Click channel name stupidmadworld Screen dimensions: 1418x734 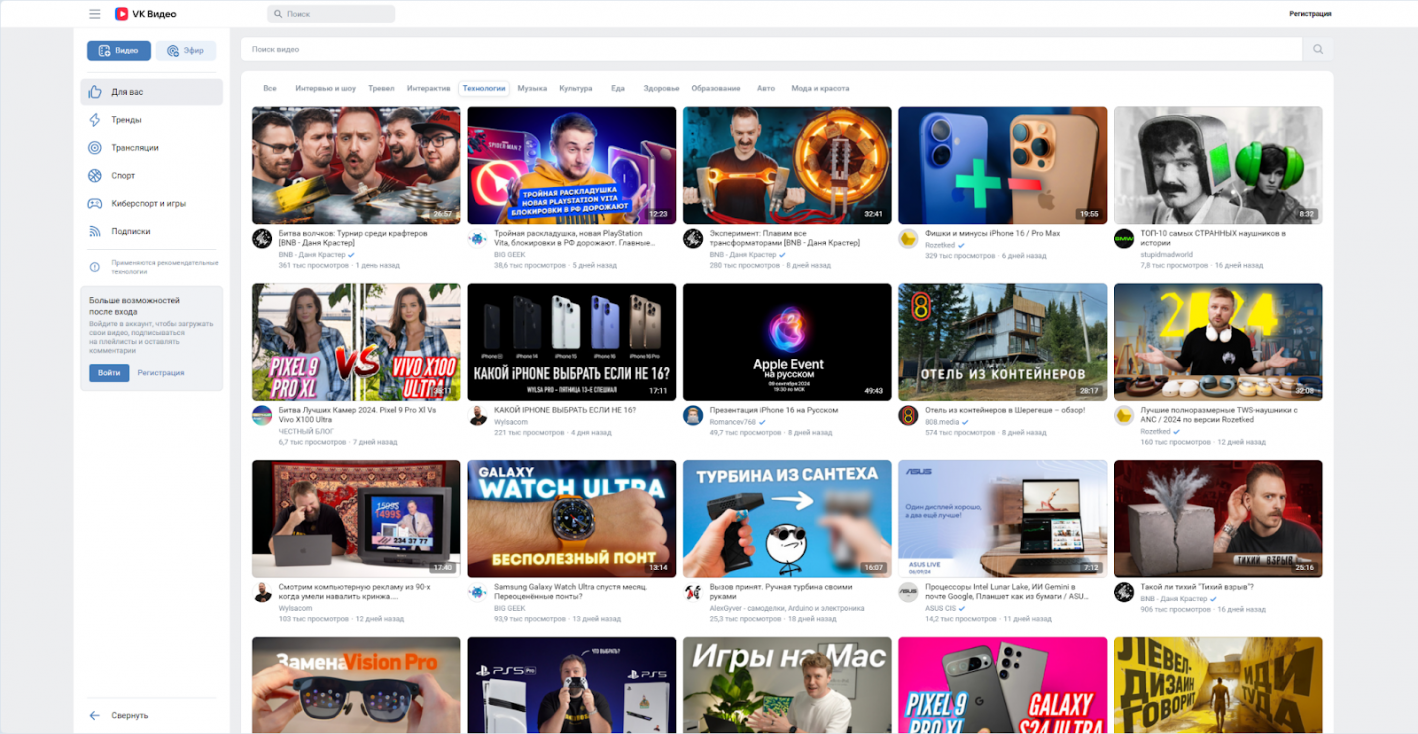tap(1167, 255)
